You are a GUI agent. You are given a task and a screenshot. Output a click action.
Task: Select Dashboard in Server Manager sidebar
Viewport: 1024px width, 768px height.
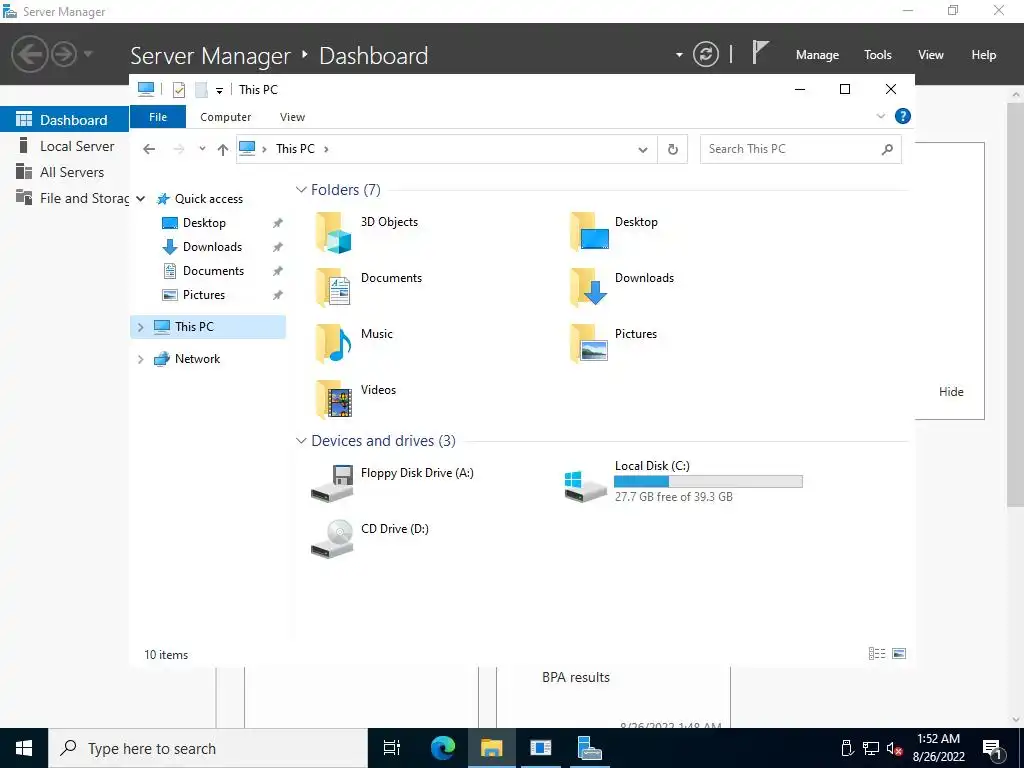pos(65,120)
